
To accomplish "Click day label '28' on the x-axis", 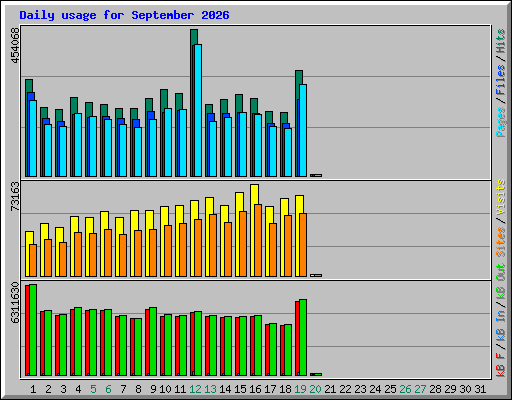I will [x=435, y=389].
